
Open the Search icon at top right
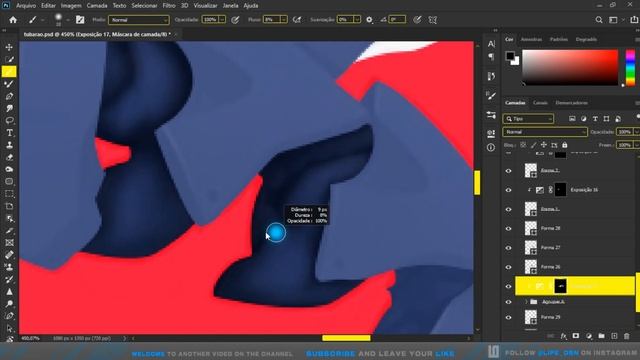pyautogui.click(x=599, y=20)
